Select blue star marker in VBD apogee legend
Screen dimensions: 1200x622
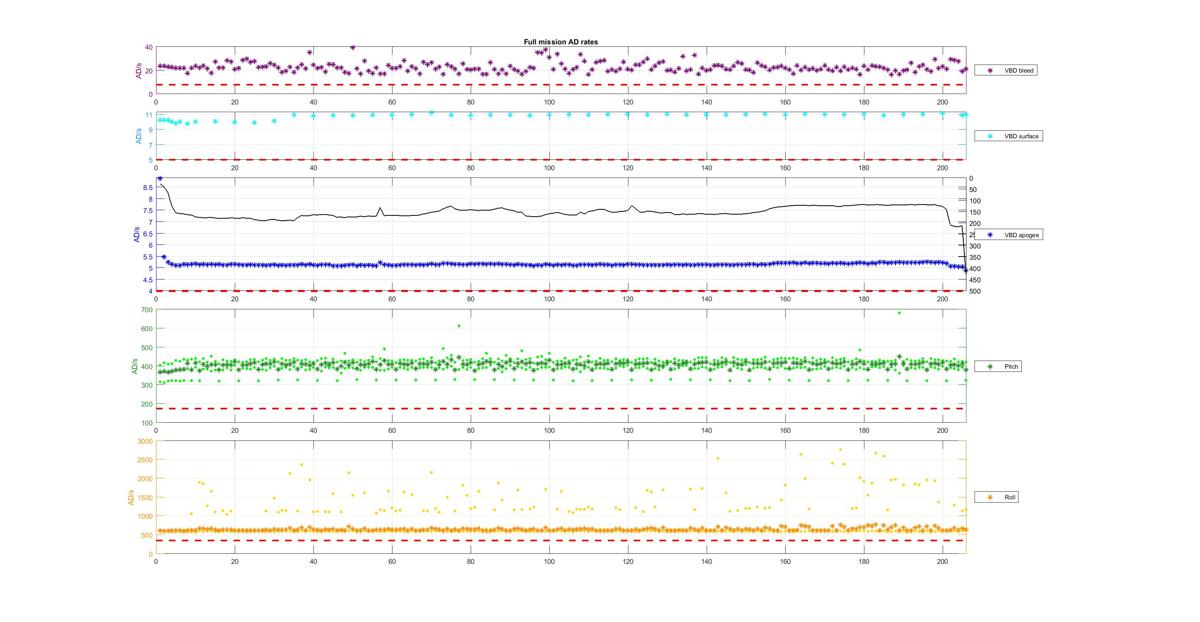tap(990, 234)
